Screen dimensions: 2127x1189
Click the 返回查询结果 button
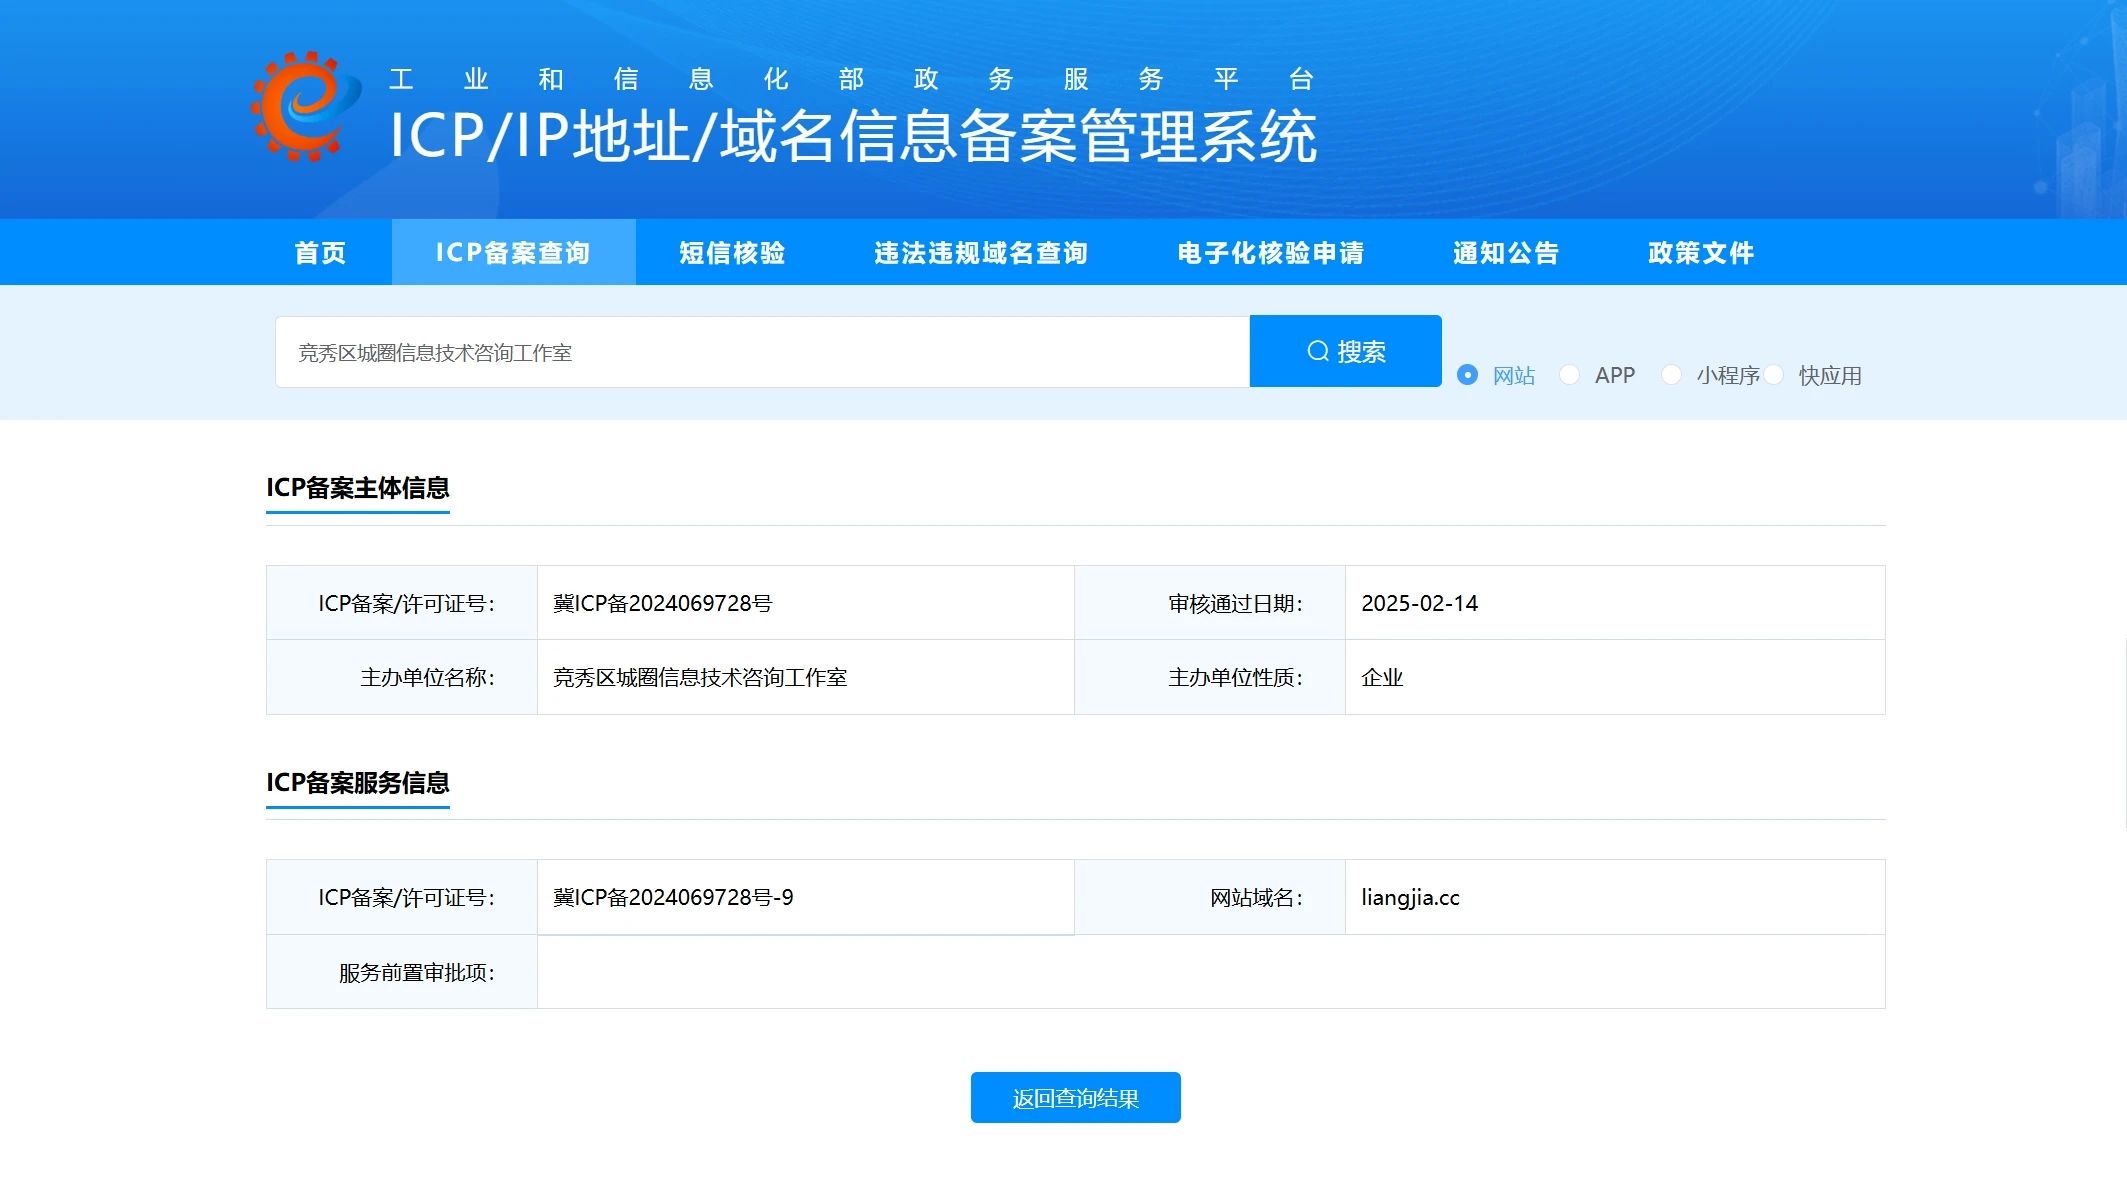point(1075,1098)
